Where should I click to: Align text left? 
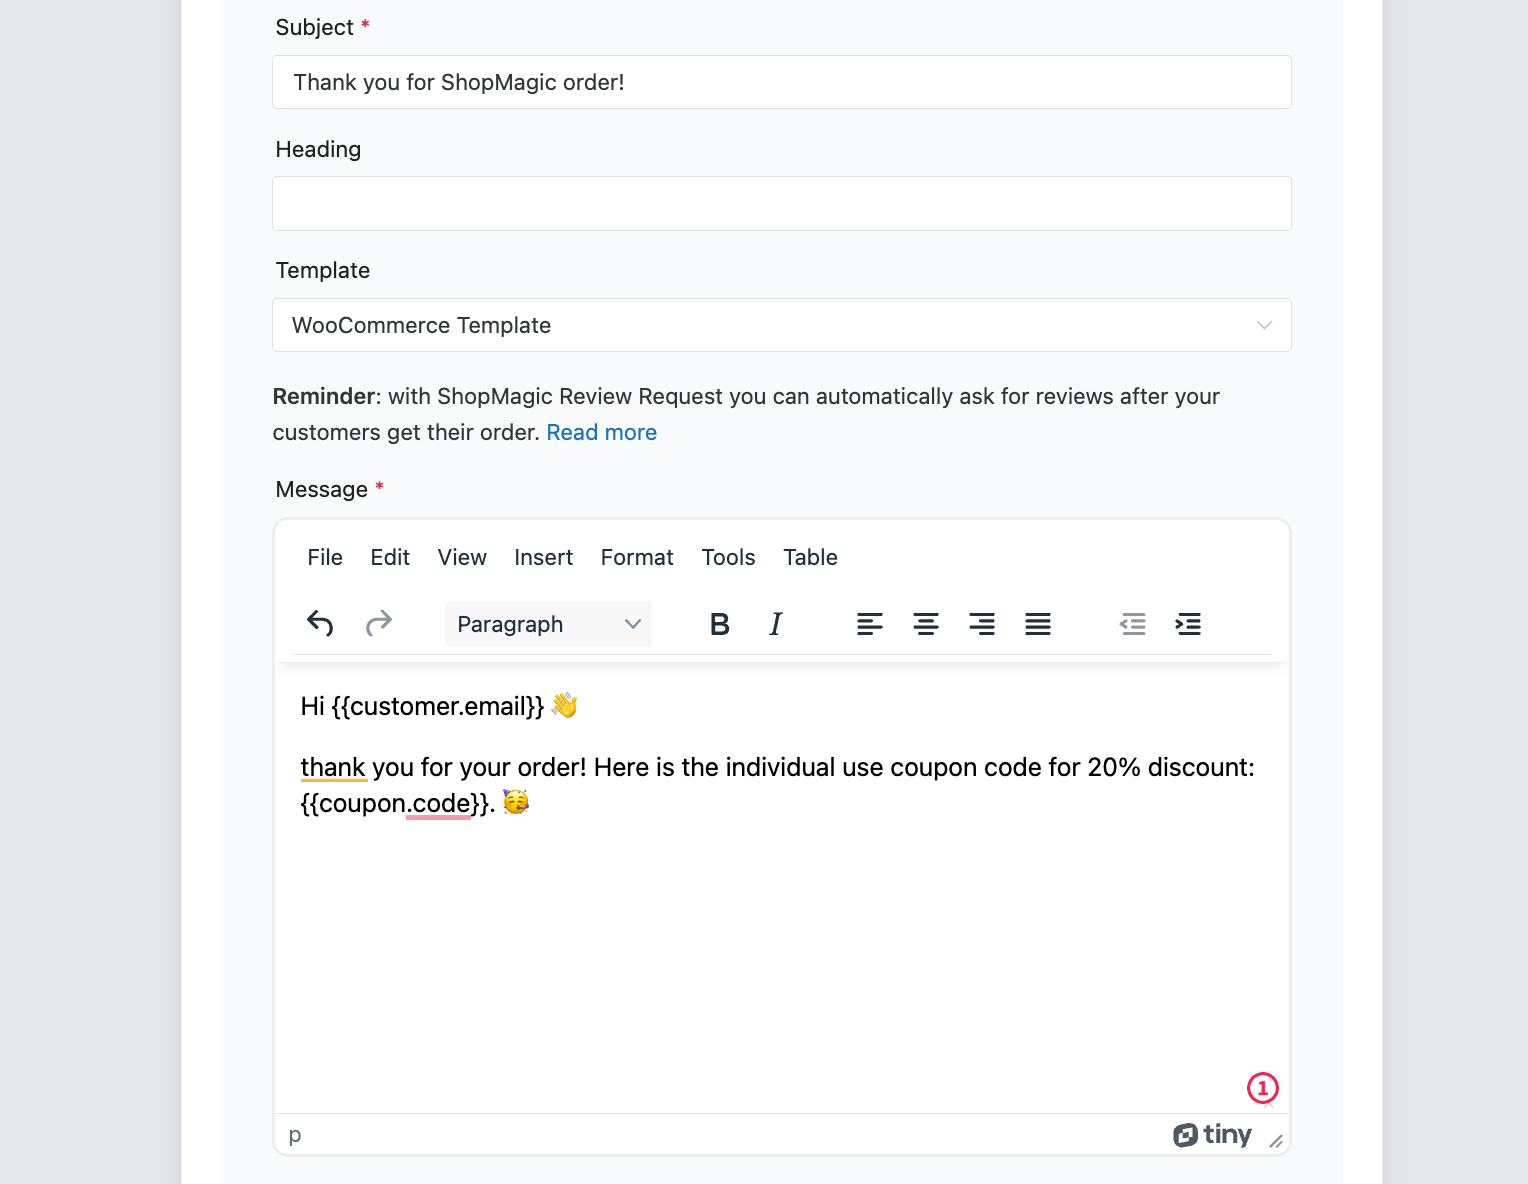click(x=869, y=624)
